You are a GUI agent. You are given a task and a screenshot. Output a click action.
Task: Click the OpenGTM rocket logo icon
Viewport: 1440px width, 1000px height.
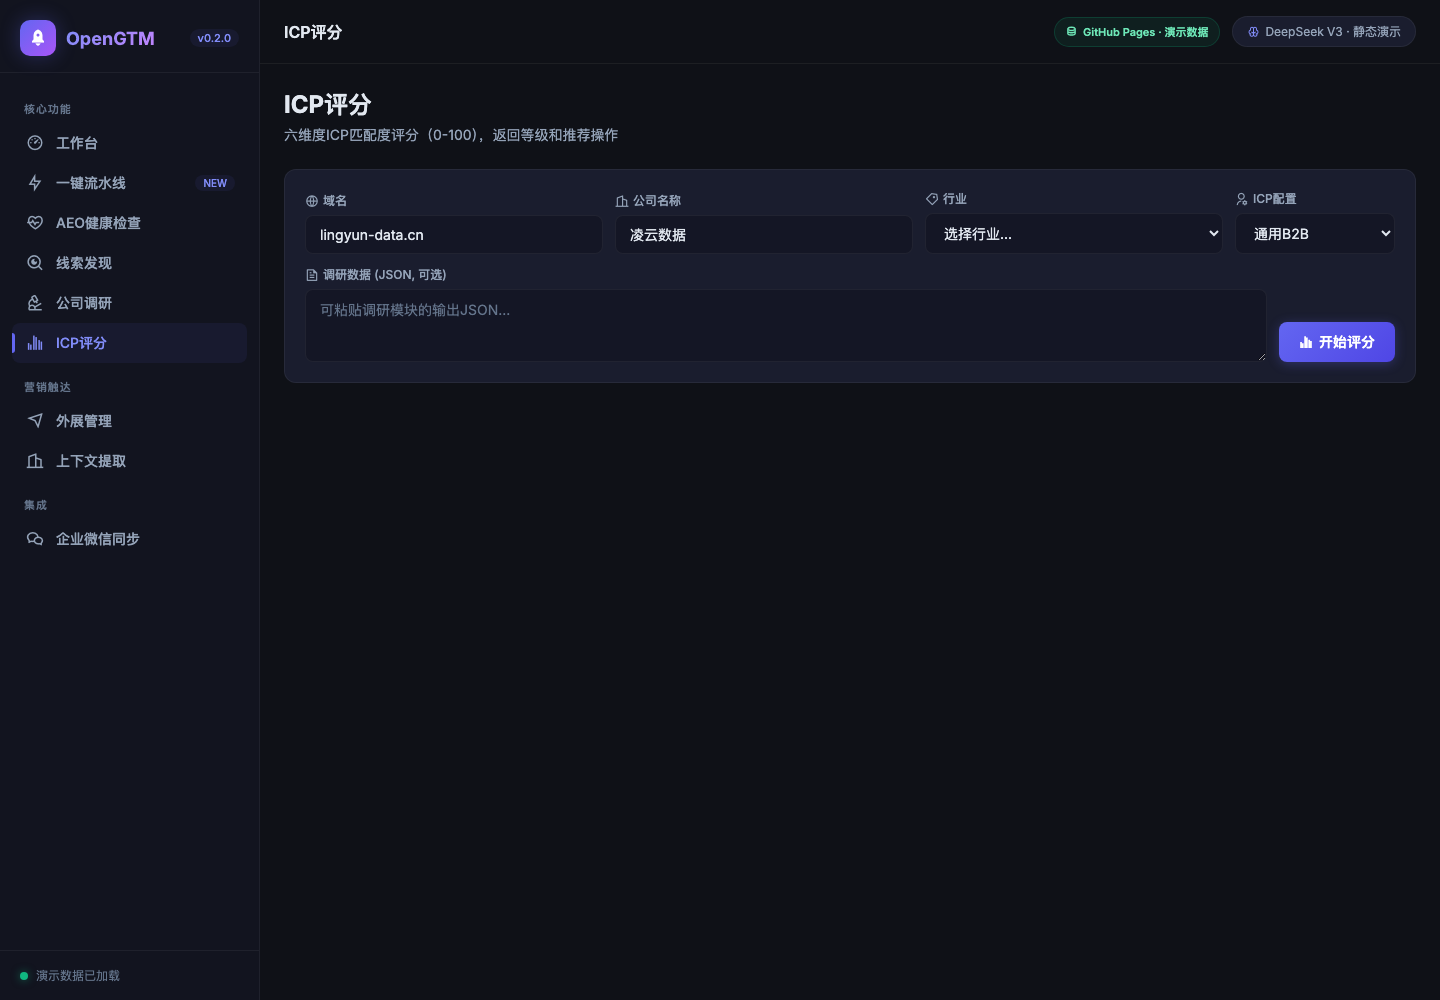[x=38, y=38]
